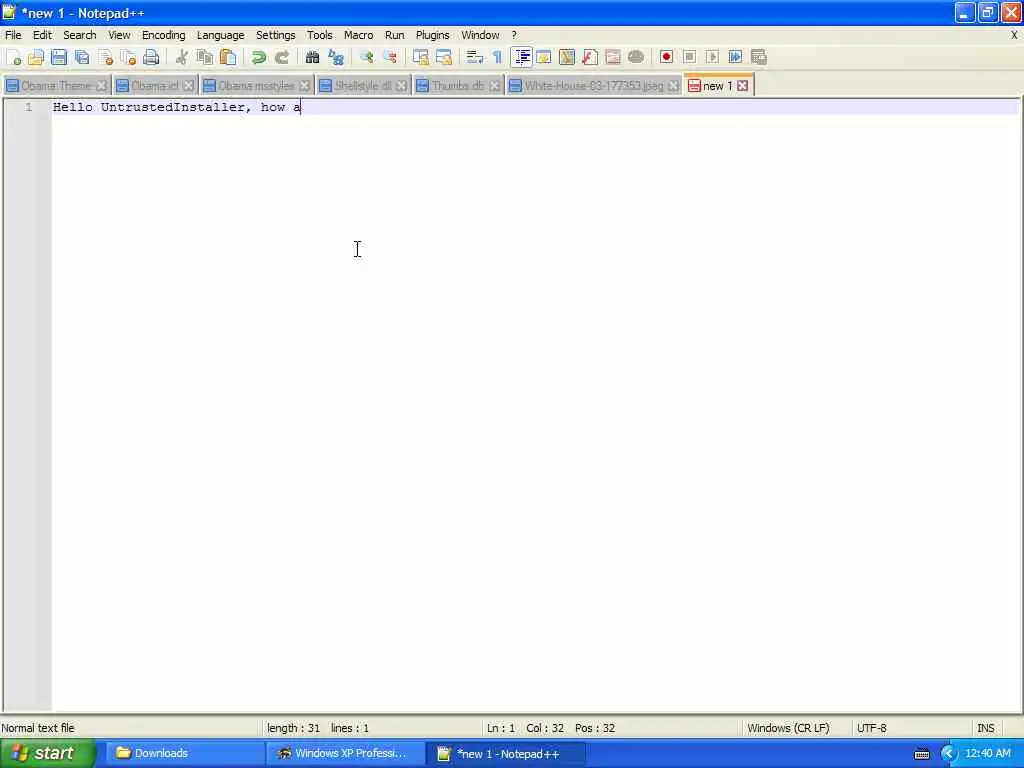The image size is (1024, 768).
Task: Click line number 1 in the margin
Action: coord(29,107)
